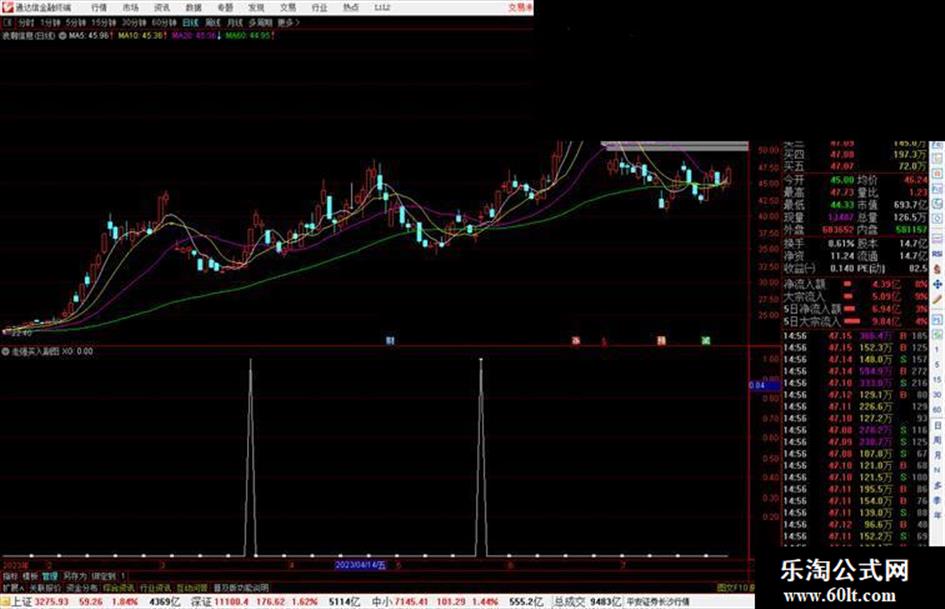
Task: Click the 另存为 button in bottom bar
Action: [x=75, y=576]
